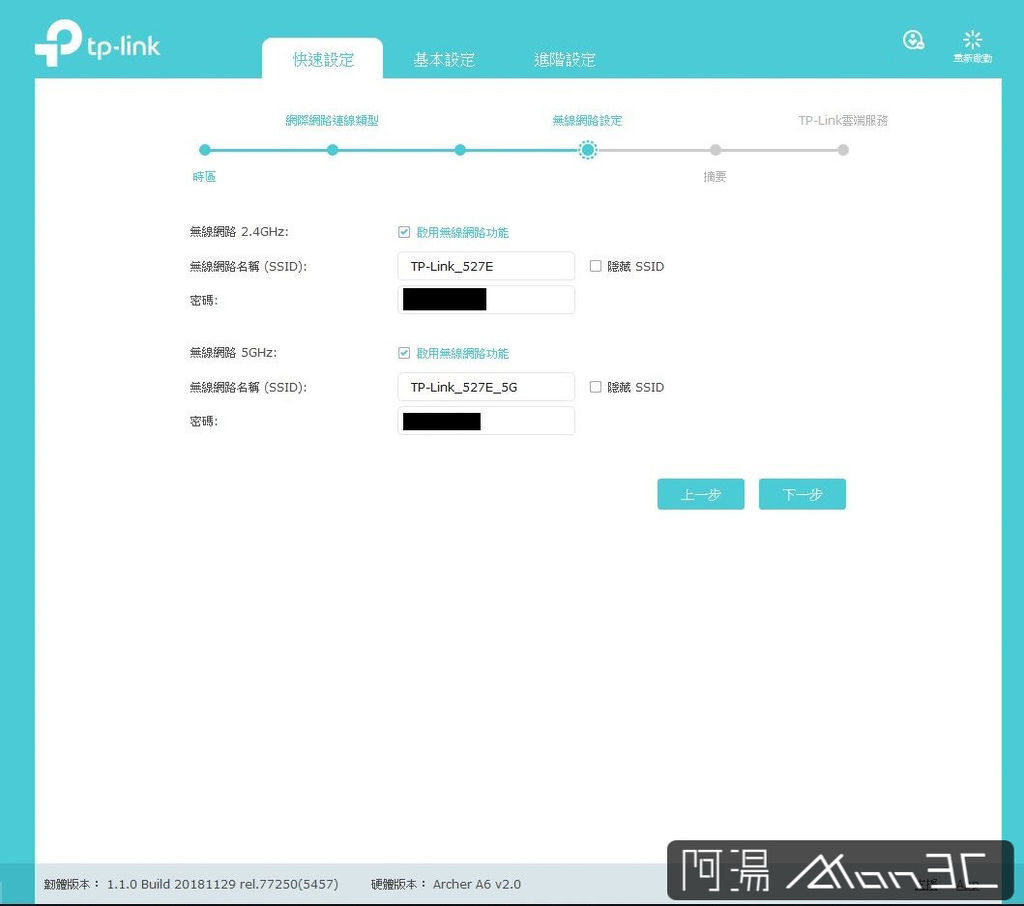Image resolution: width=1024 pixels, height=906 pixels.
Task: Switch to the 基本設定 tab
Action: coord(444,59)
